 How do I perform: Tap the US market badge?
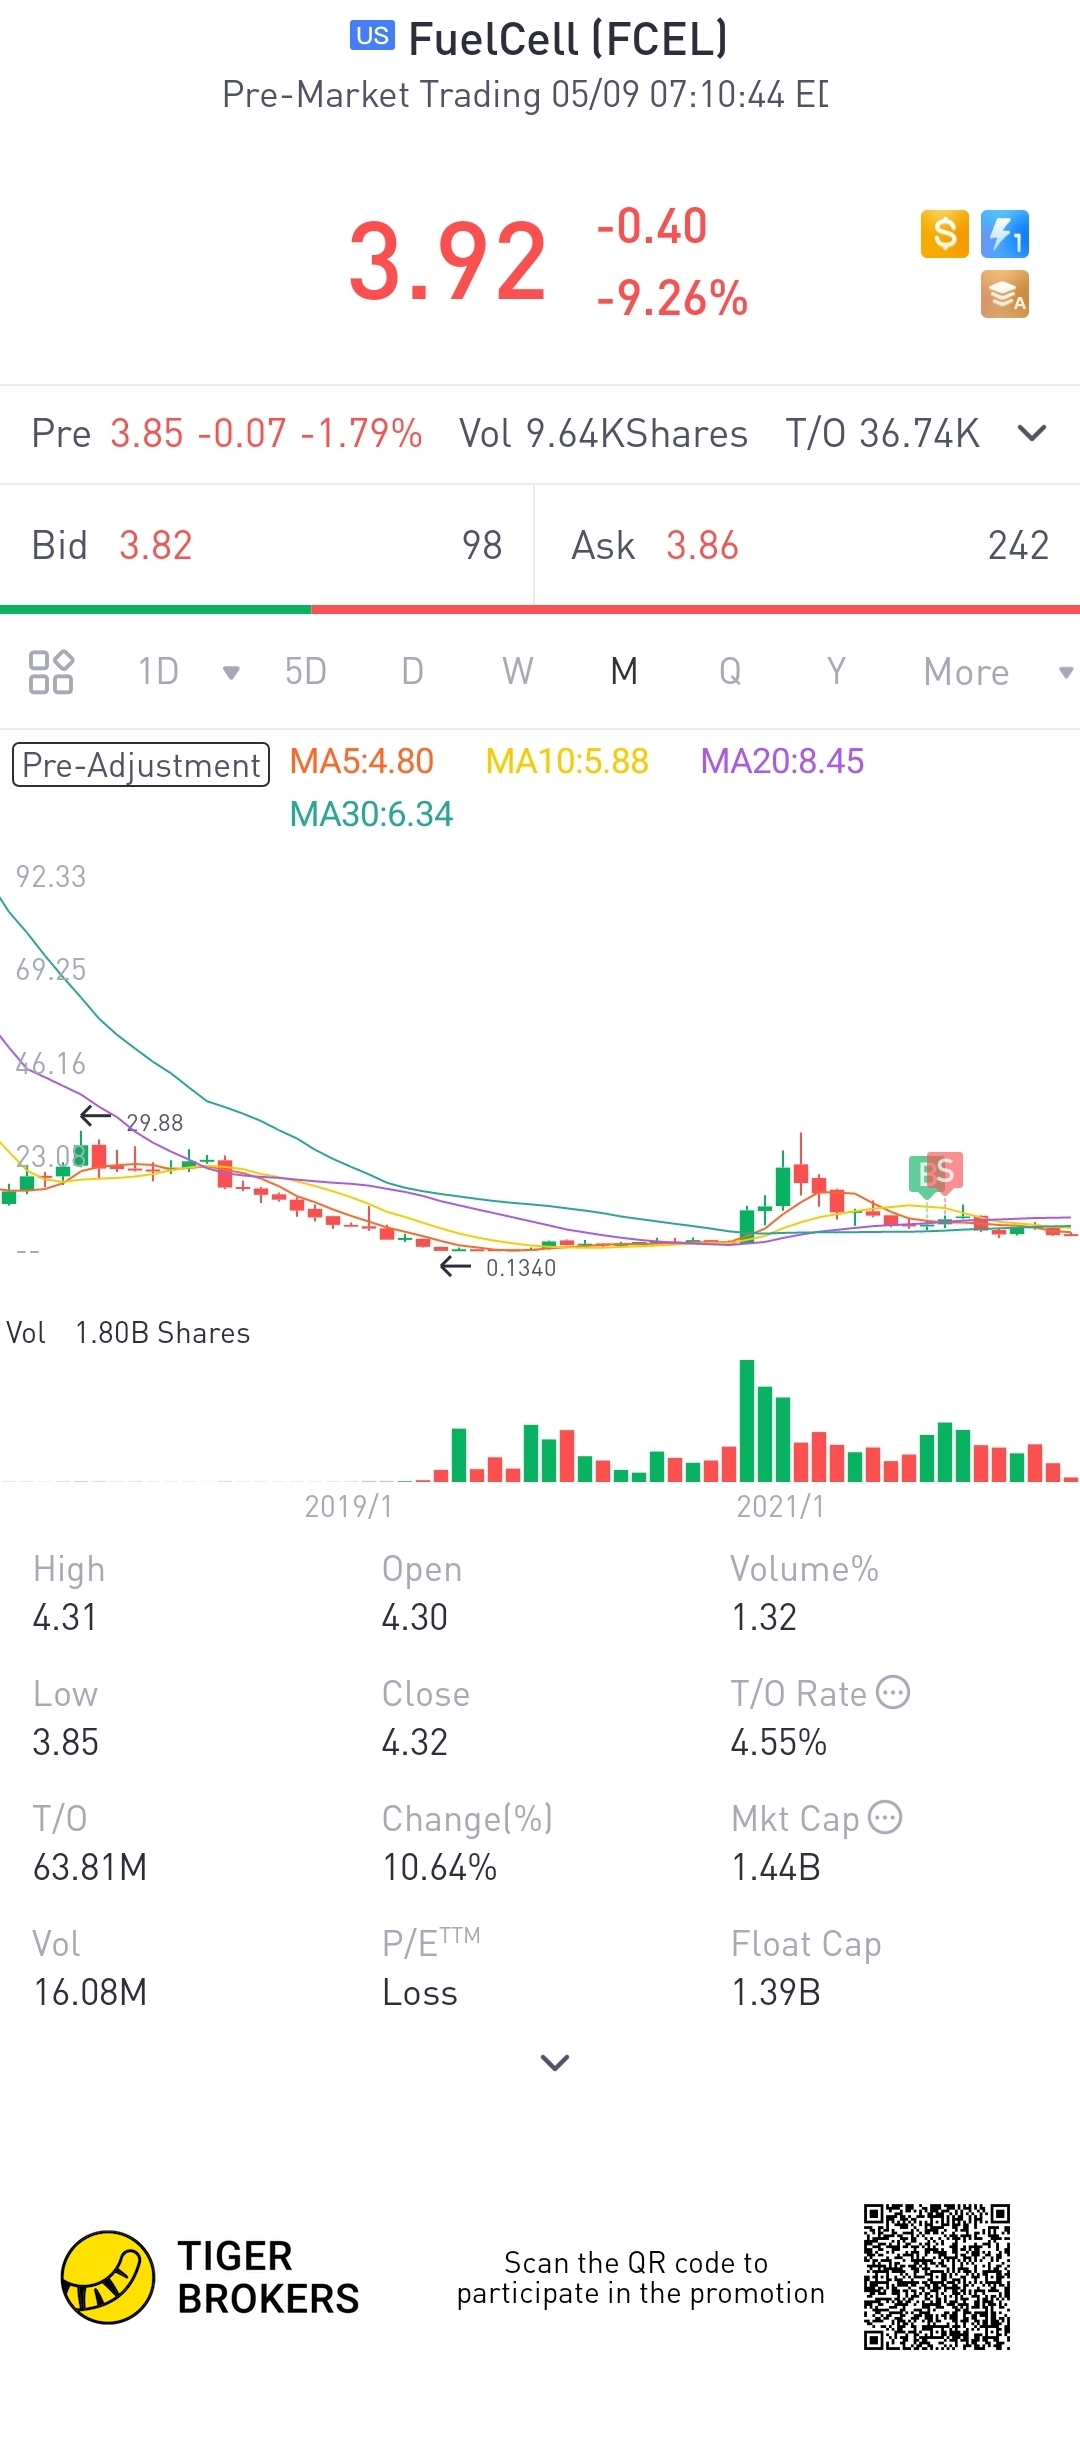pyautogui.click(x=372, y=36)
